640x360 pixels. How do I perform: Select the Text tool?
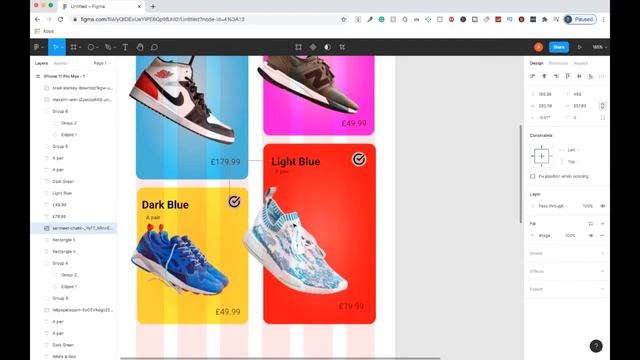tap(125, 47)
